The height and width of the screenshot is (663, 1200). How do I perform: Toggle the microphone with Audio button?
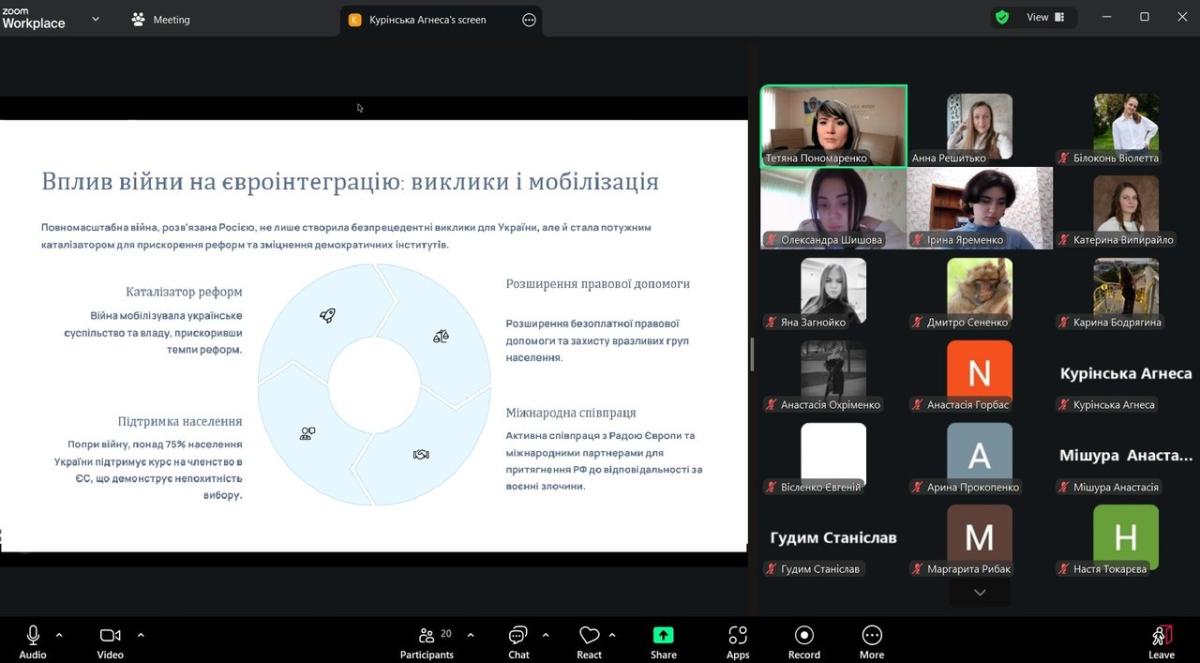(33, 636)
